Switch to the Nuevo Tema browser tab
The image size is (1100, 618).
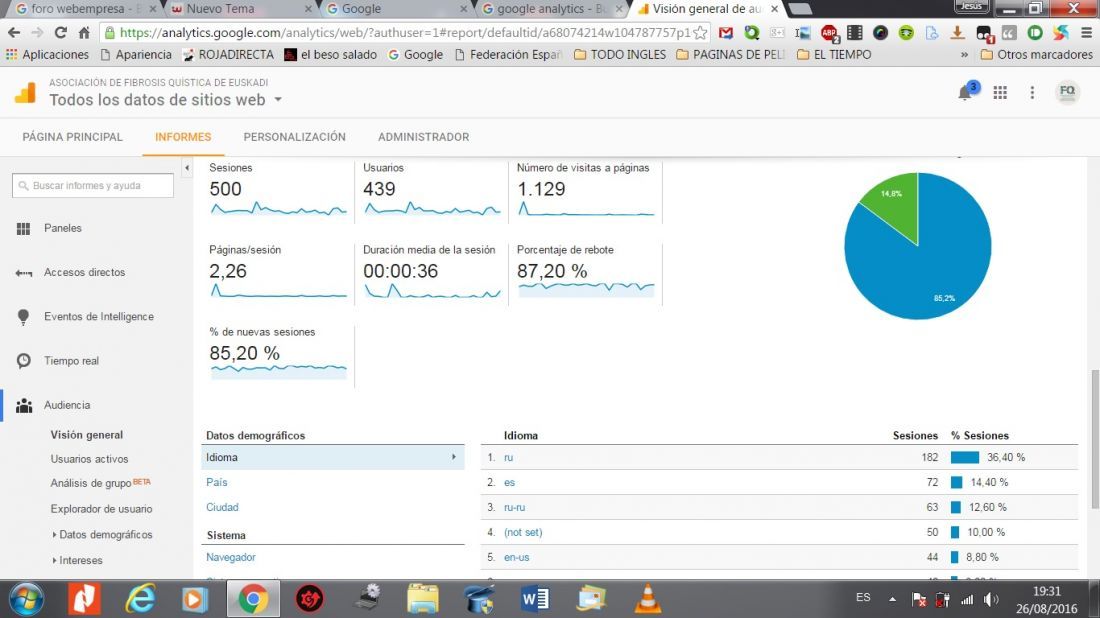tap(241, 9)
